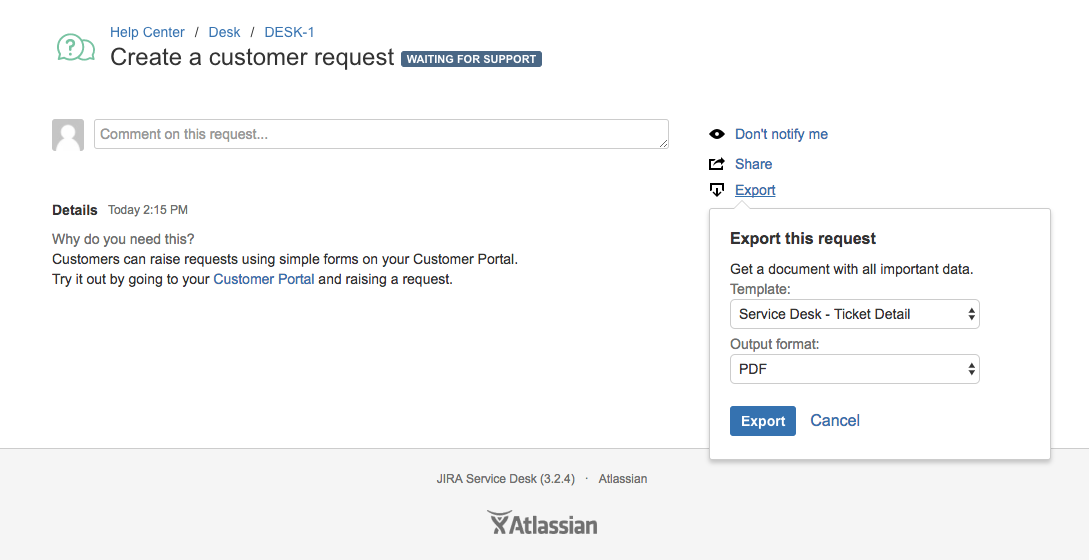1089x560 pixels.
Task: Click the eye icon beside Don't notify me
Action: [x=716, y=134]
